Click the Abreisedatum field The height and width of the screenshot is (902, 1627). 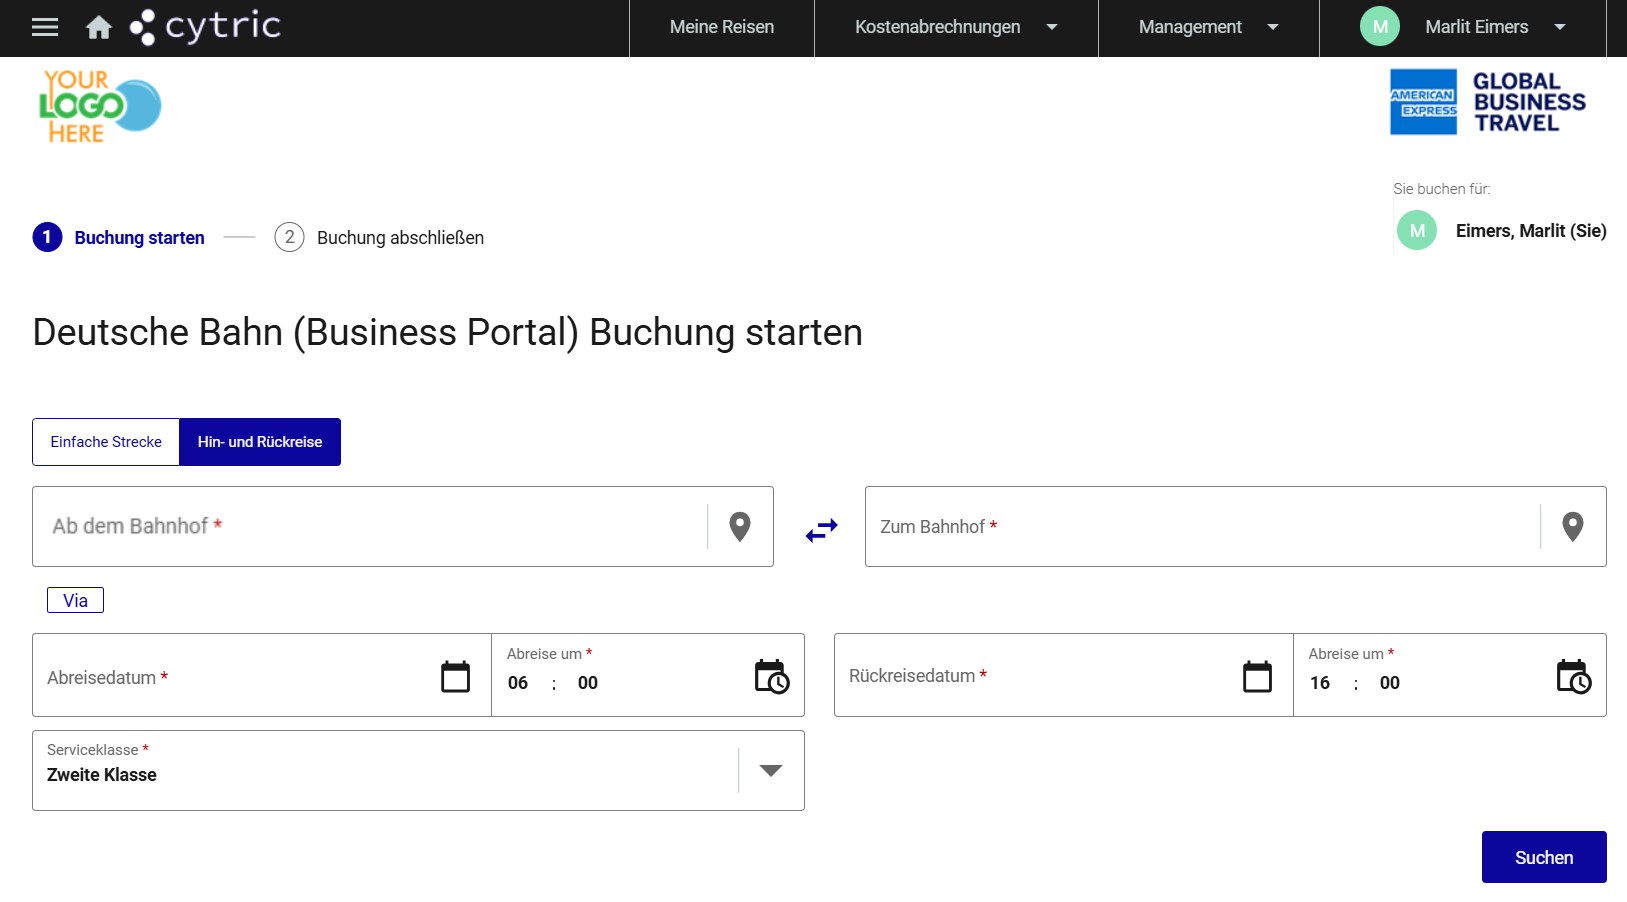click(x=262, y=675)
